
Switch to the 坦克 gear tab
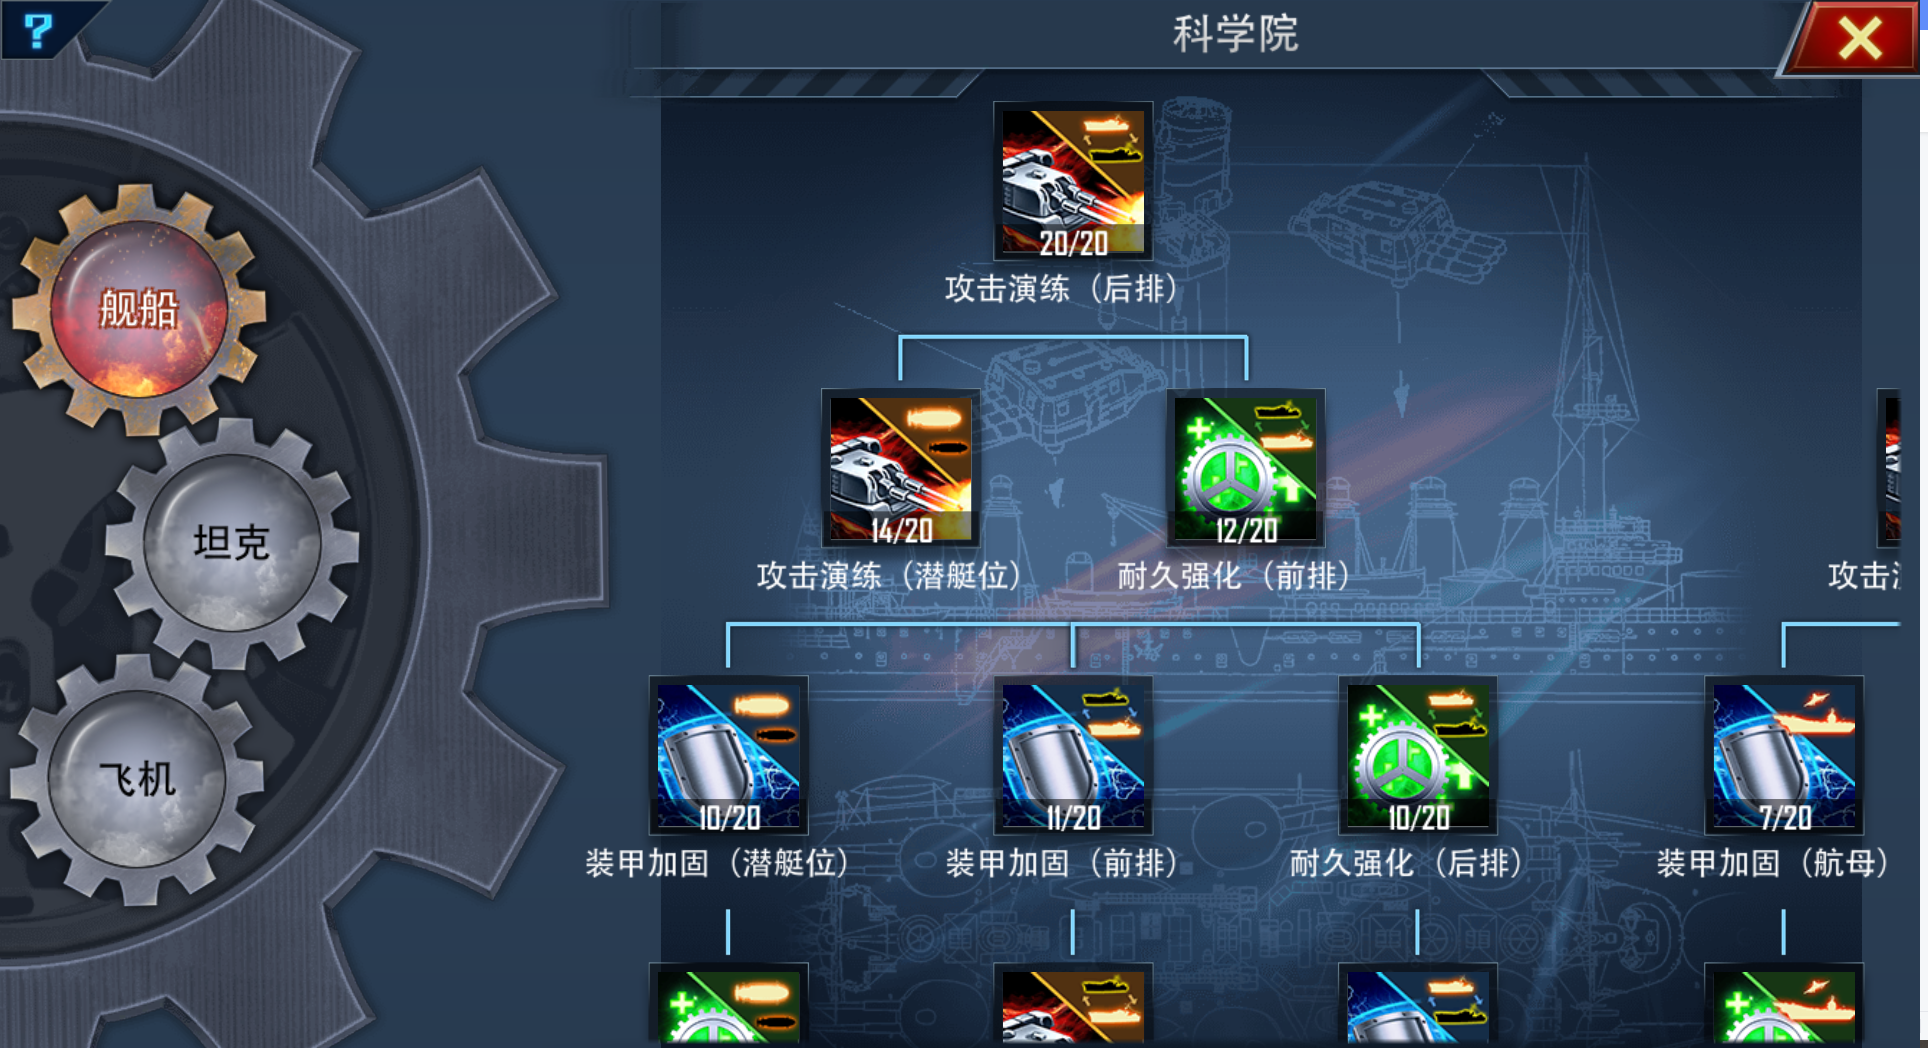click(231, 543)
